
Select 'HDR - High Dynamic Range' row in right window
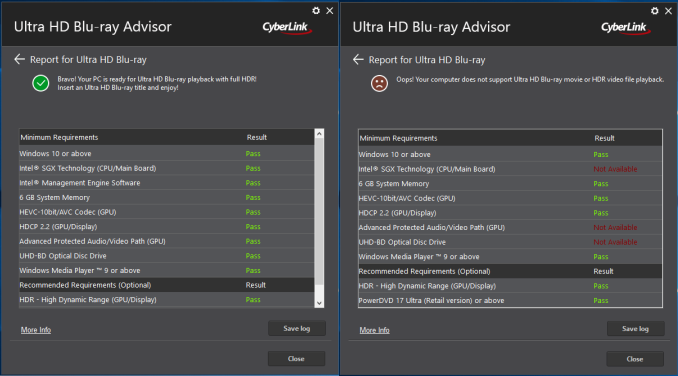point(510,286)
